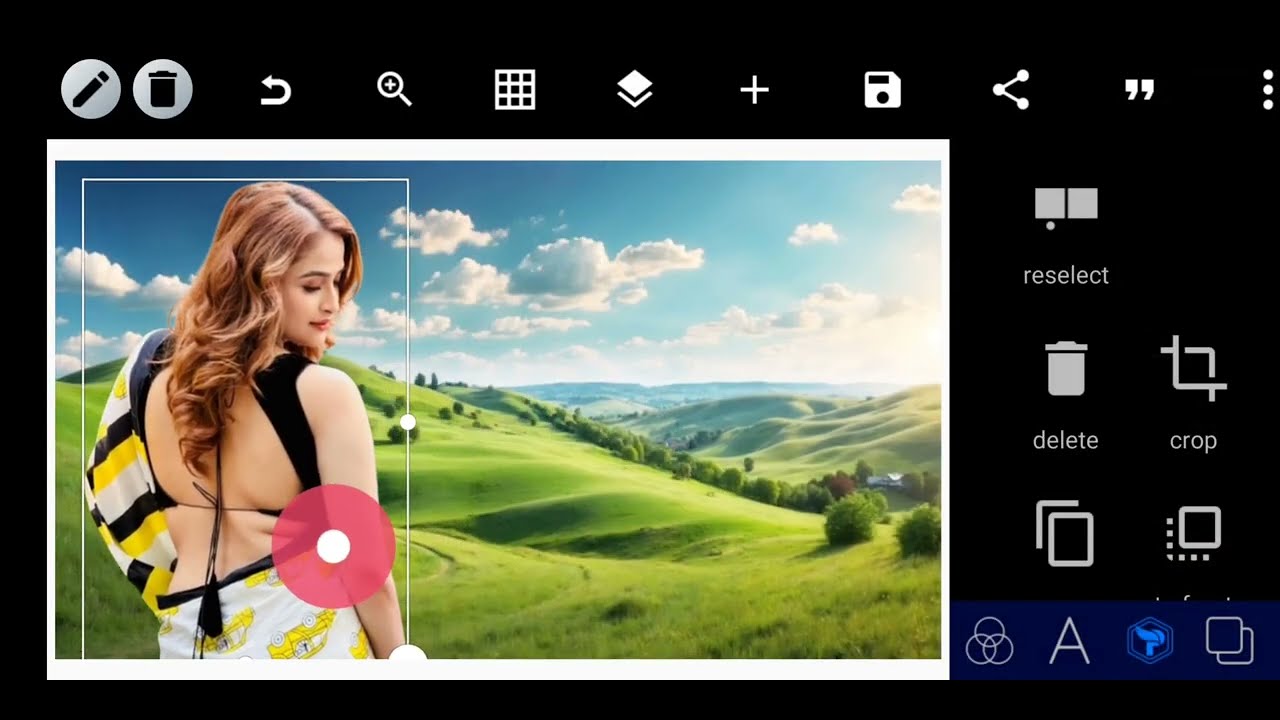1280x720 pixels.
Task: Add a new element with plus icon
Action: [754, 91]
